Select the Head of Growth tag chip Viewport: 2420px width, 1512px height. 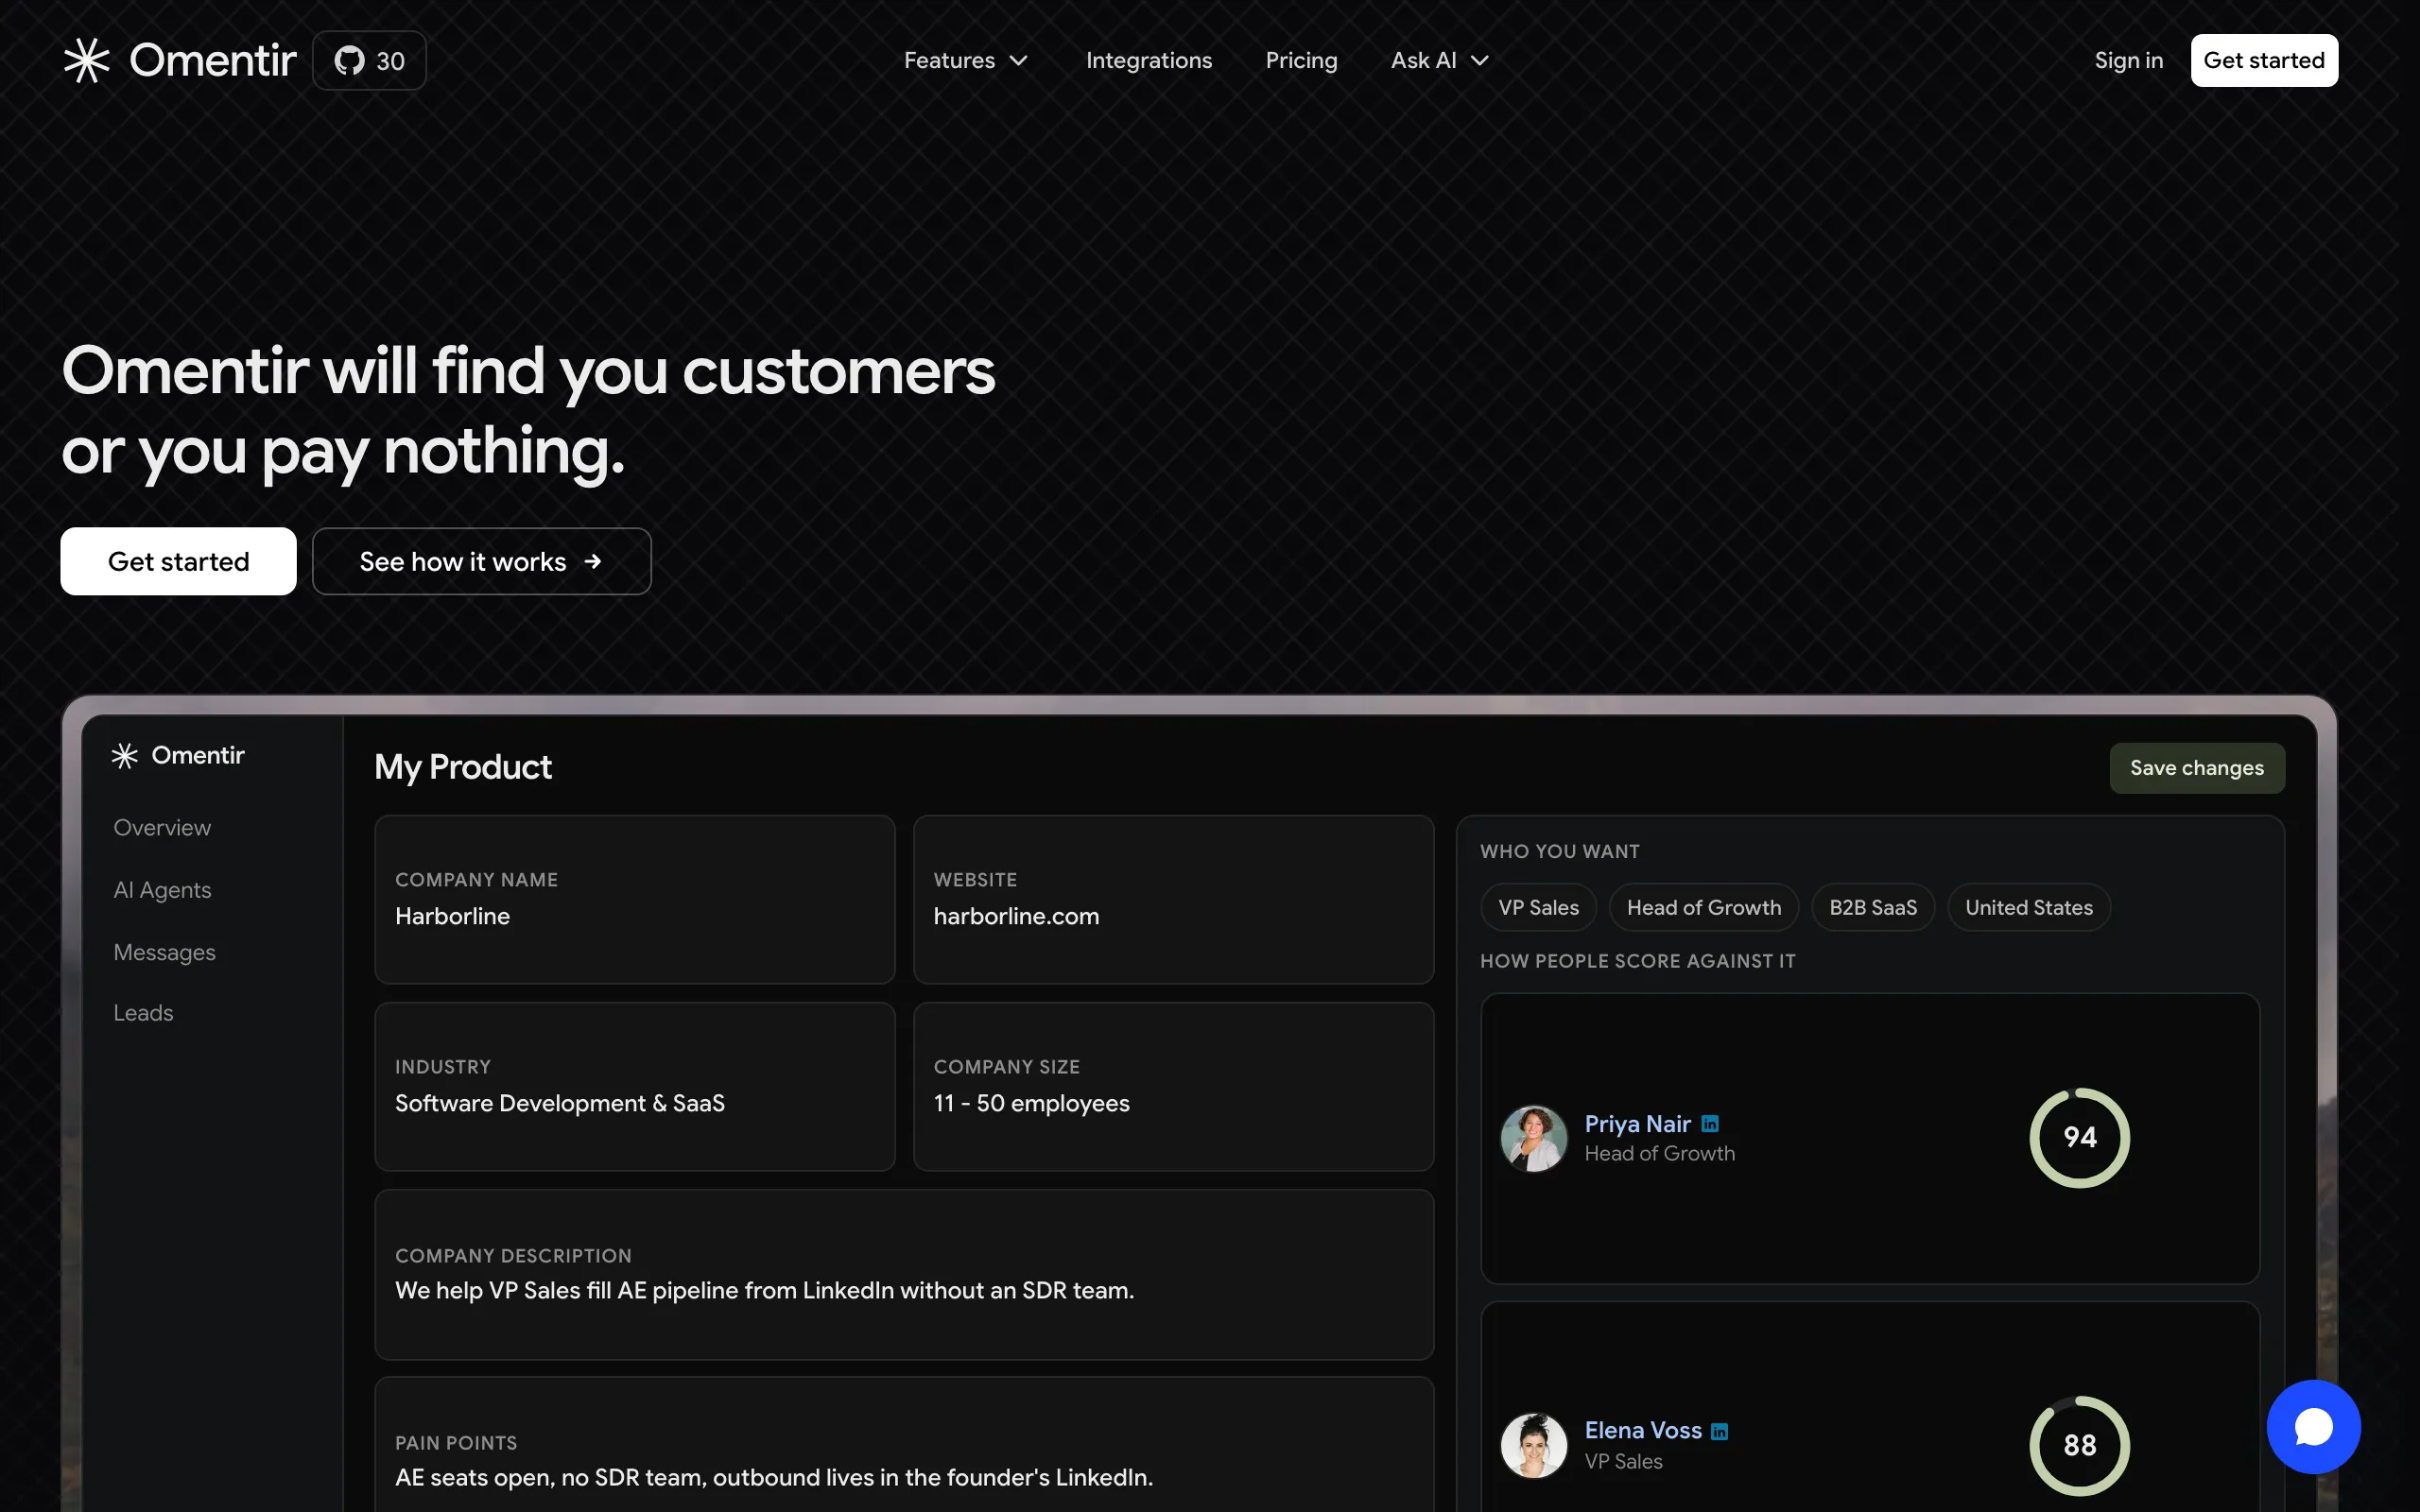click(1704, 907)
